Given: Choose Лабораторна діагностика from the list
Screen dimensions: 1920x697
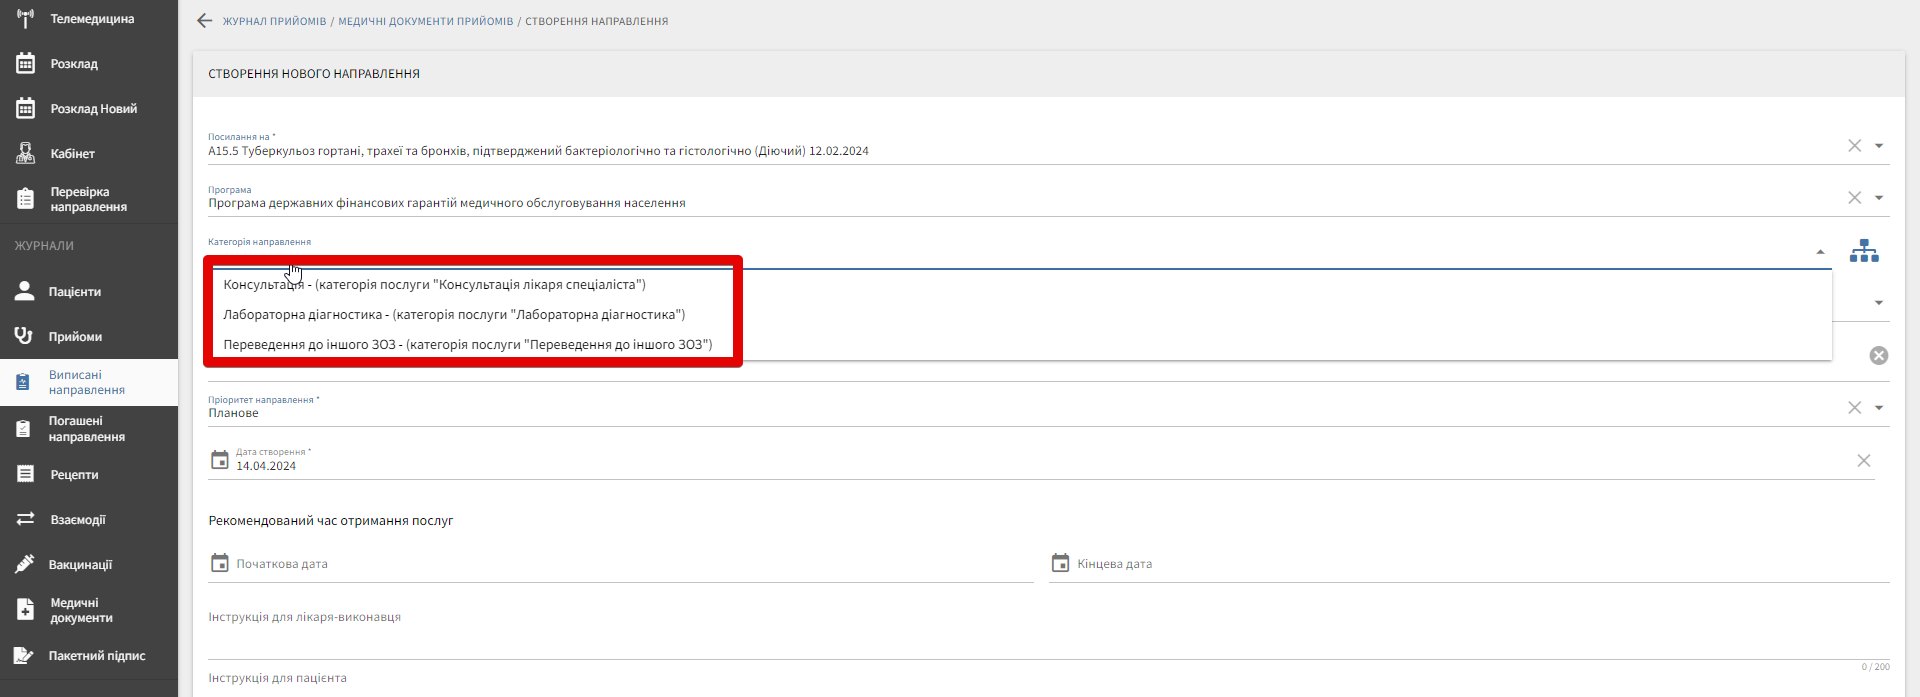Looking at the screenshot, I should (454, 315).
